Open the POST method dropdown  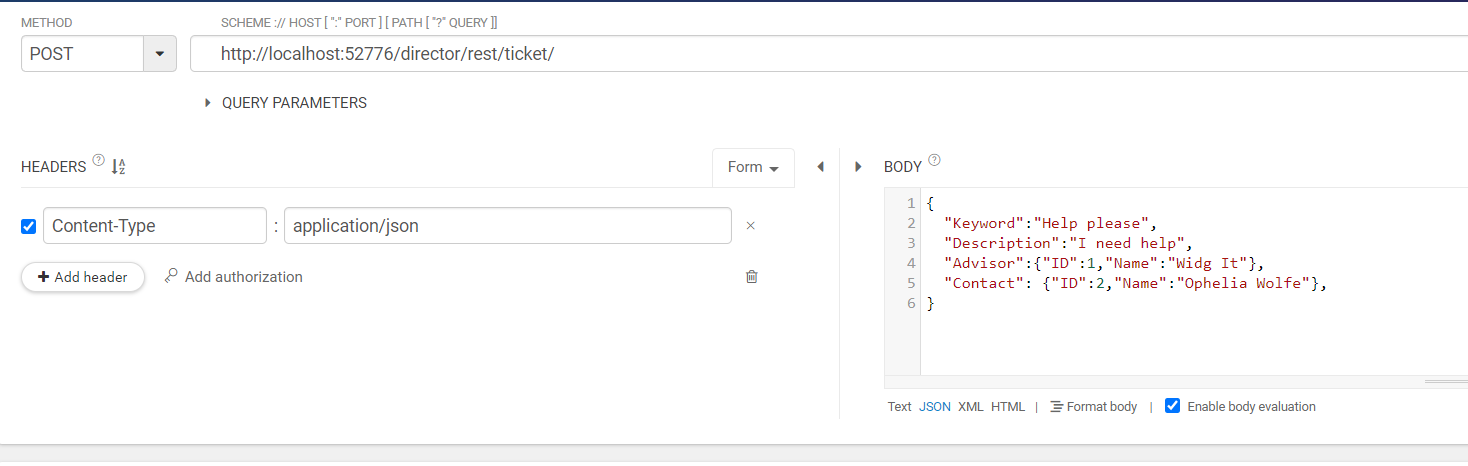pos(159,54)
